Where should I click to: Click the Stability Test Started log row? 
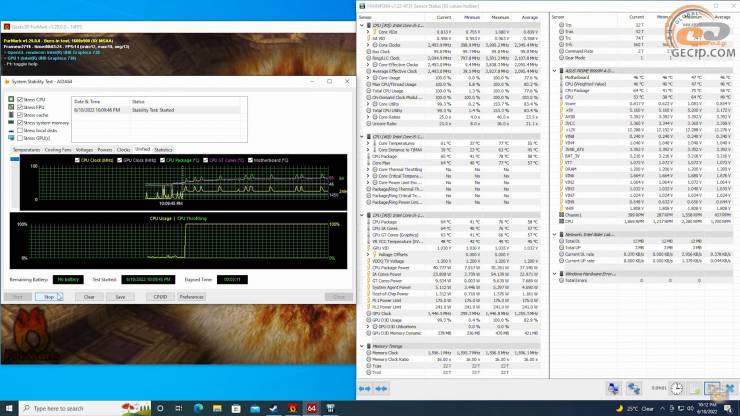[156, 110]
